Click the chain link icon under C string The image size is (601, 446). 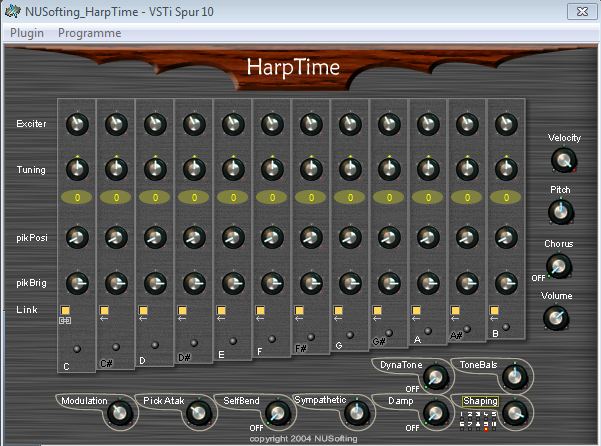pyautogui.click(x=65, y=320)
